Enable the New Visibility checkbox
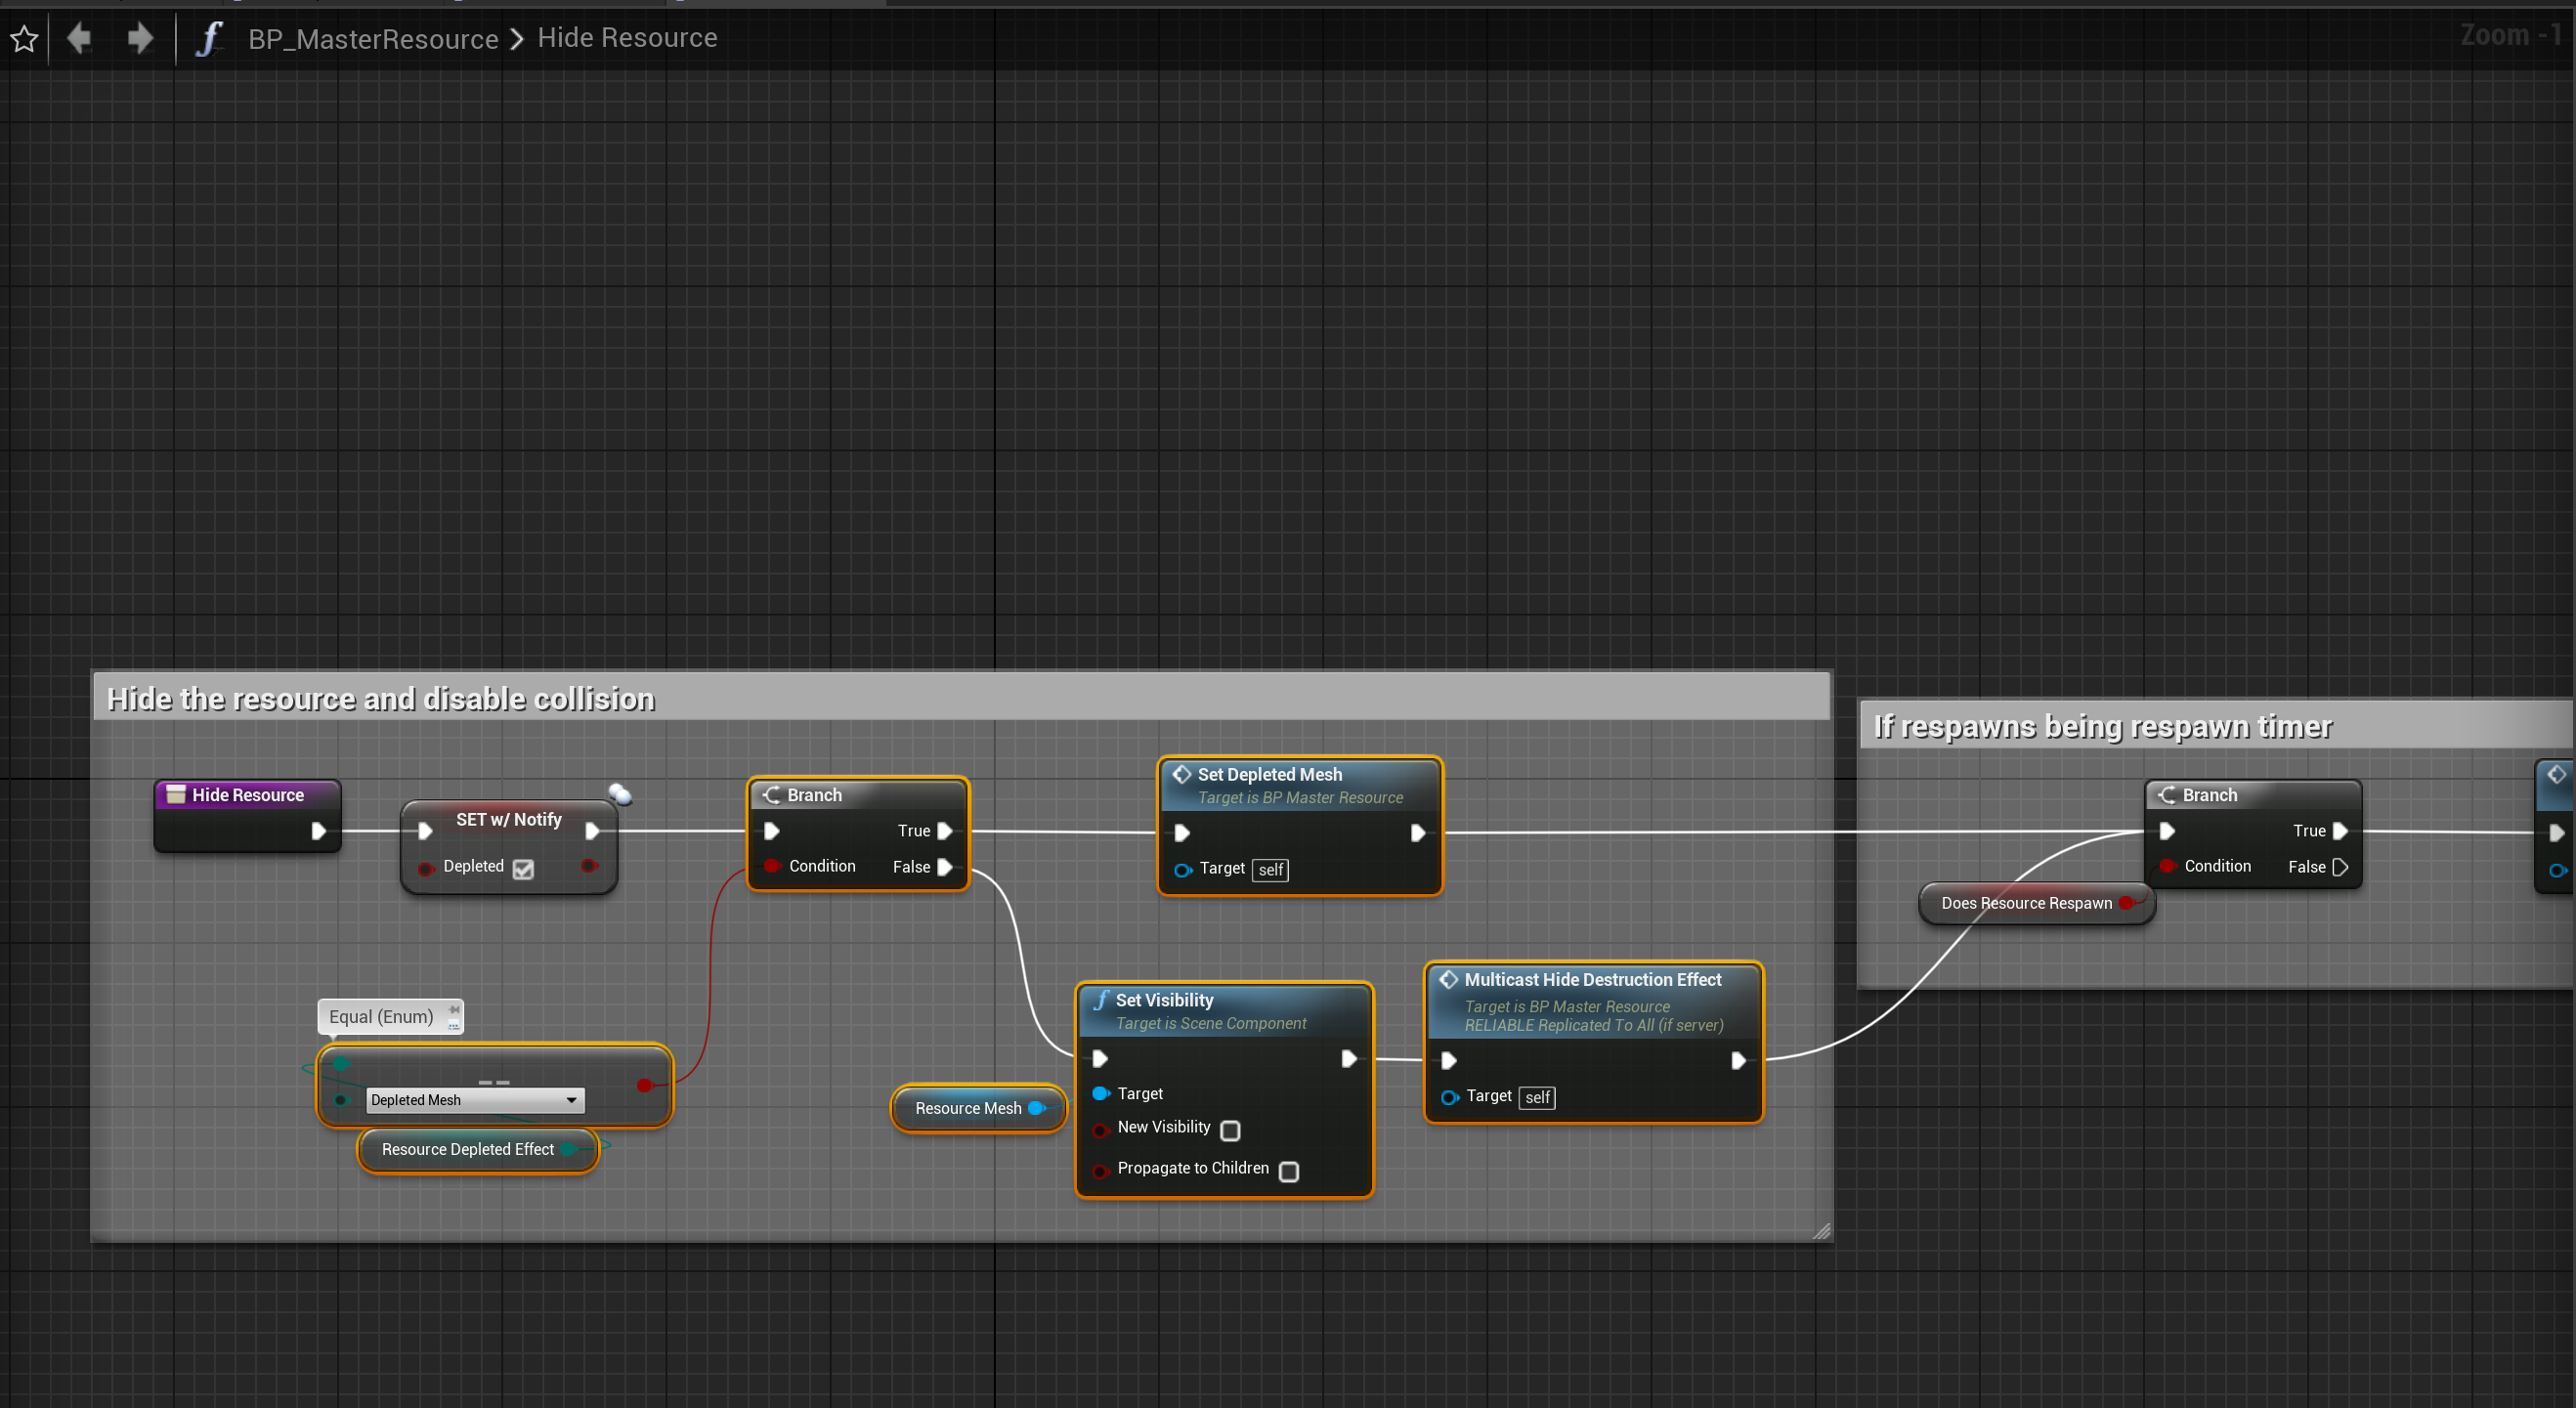2576x1408 pixels. [x=1231, y=1130]
